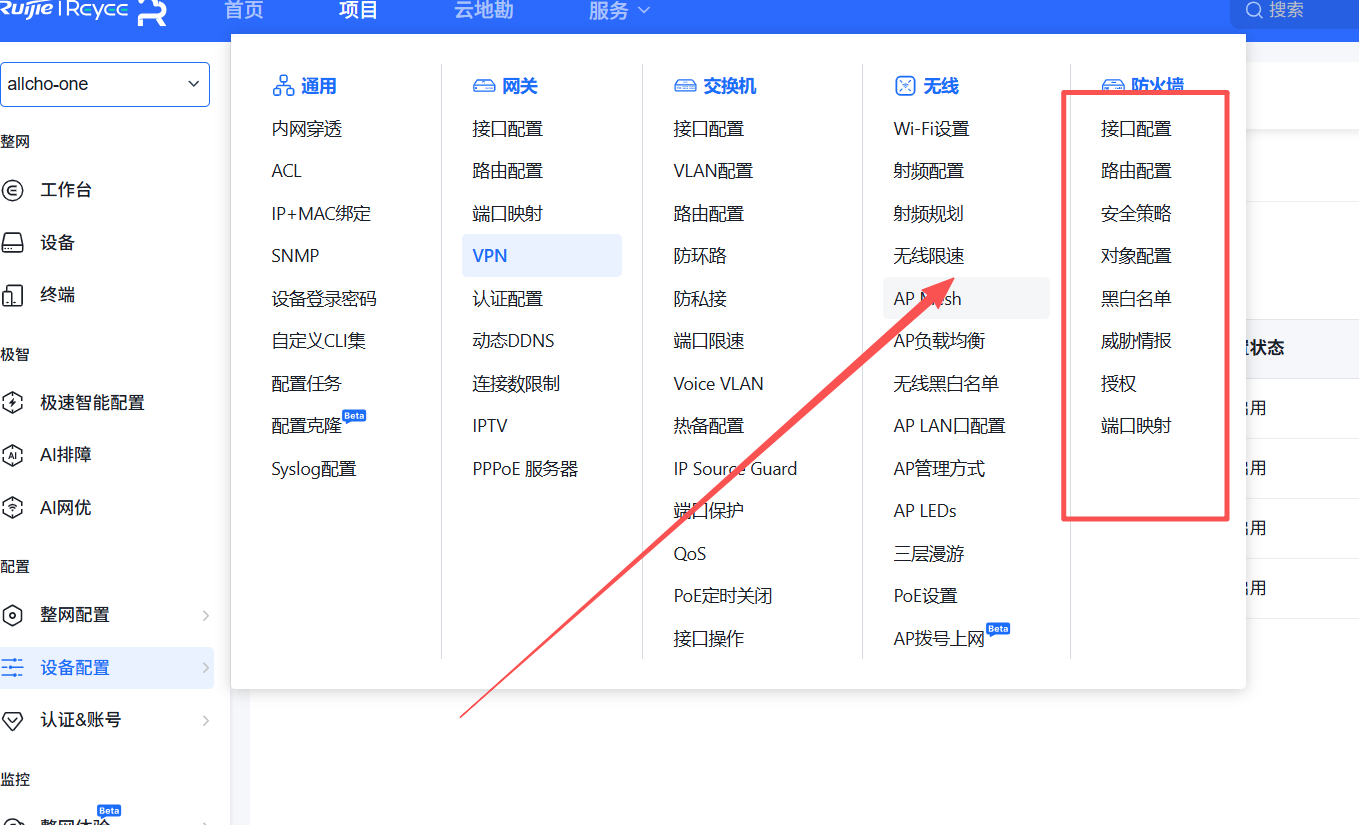This screenshot has height=825, width=1359.
Task: Click the search magnifier icon in header
Action: coord(1254,11)
